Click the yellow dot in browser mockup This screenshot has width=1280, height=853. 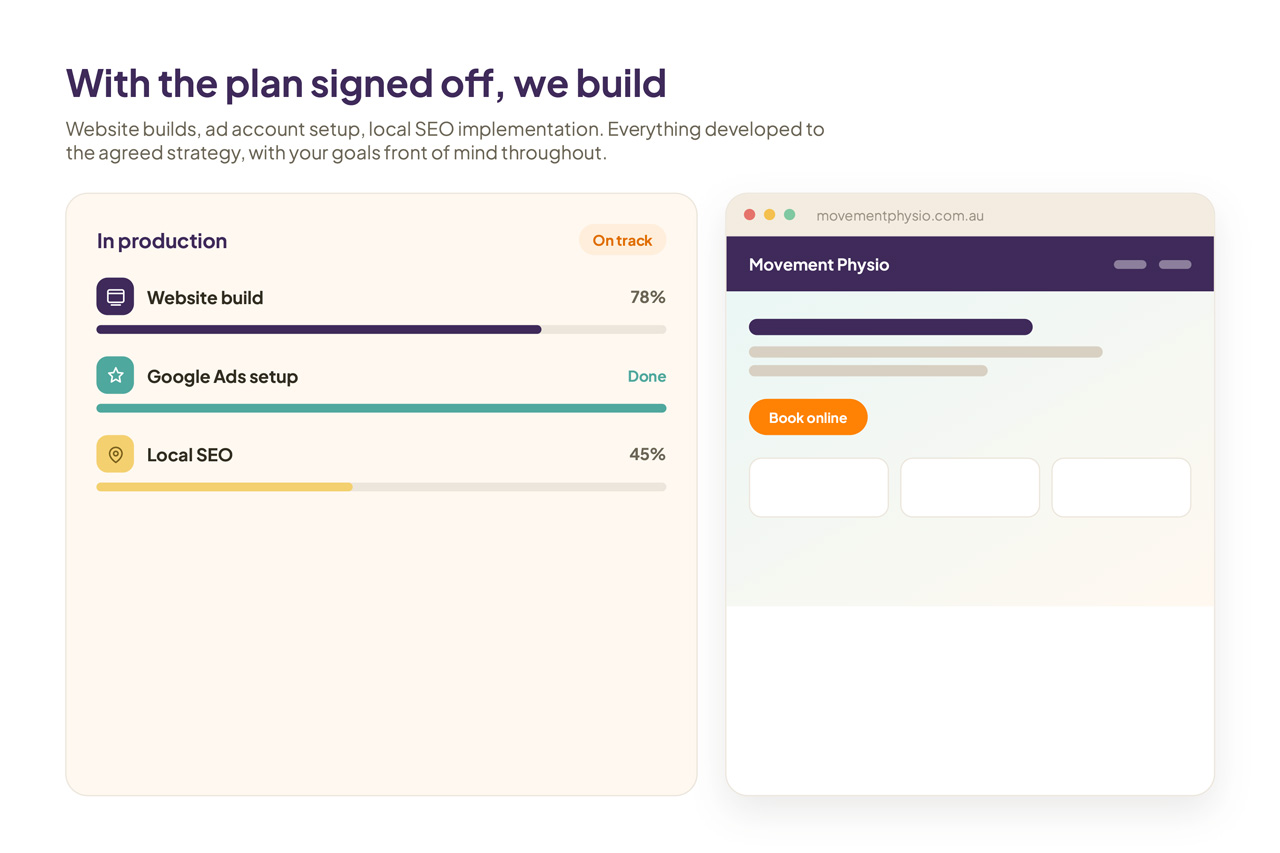pos(770,215)
